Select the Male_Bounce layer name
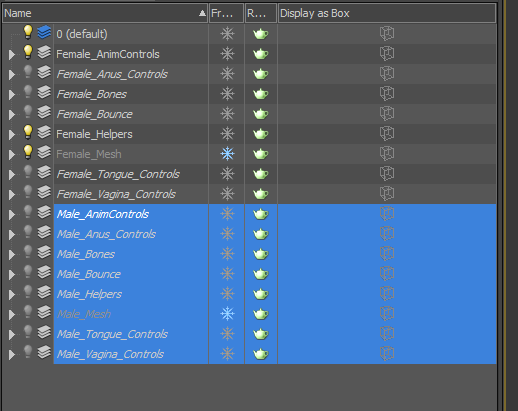This screenshot has height=411, width=518. (x=89, y=274)
